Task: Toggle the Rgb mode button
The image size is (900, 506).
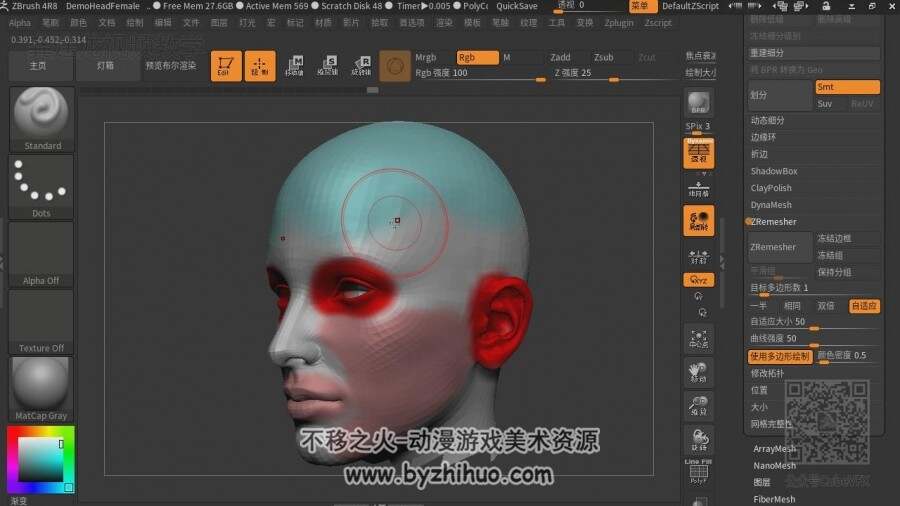Action: 478,57
